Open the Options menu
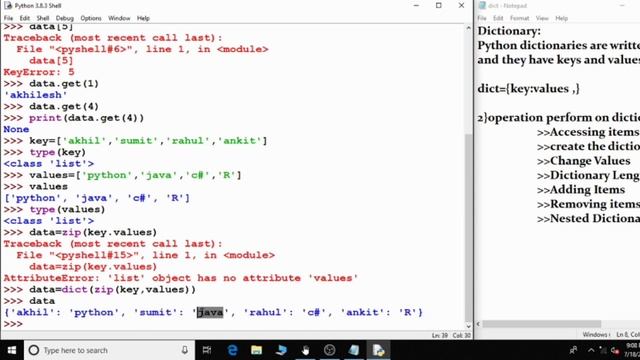The image size is (640, 360). [91, 18]
